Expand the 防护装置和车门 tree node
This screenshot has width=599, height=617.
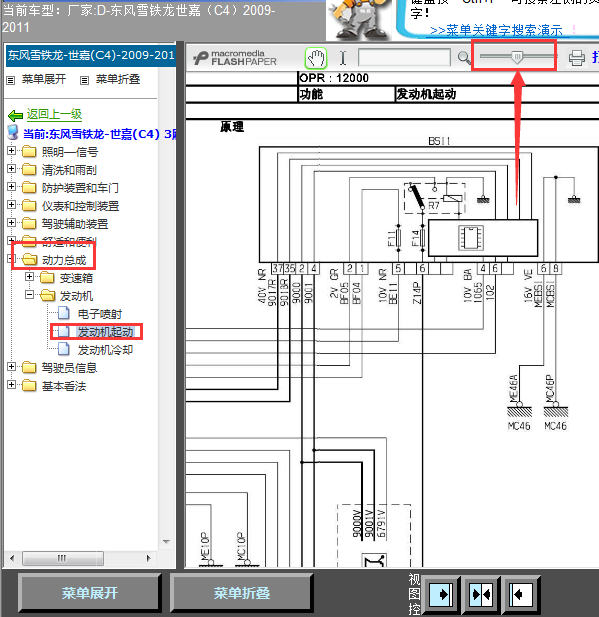(x=11, y=187)
